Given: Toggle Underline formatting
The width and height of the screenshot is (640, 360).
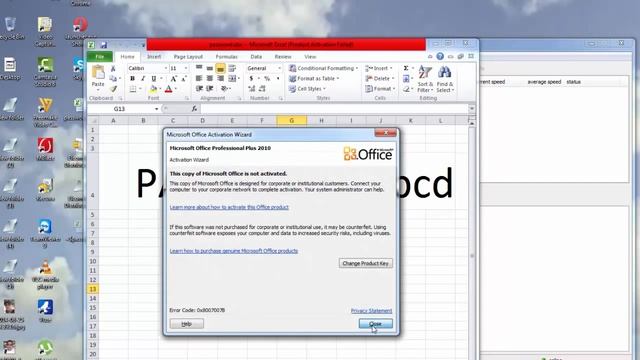Looking at the screenshot, I should tap(153, 78).
